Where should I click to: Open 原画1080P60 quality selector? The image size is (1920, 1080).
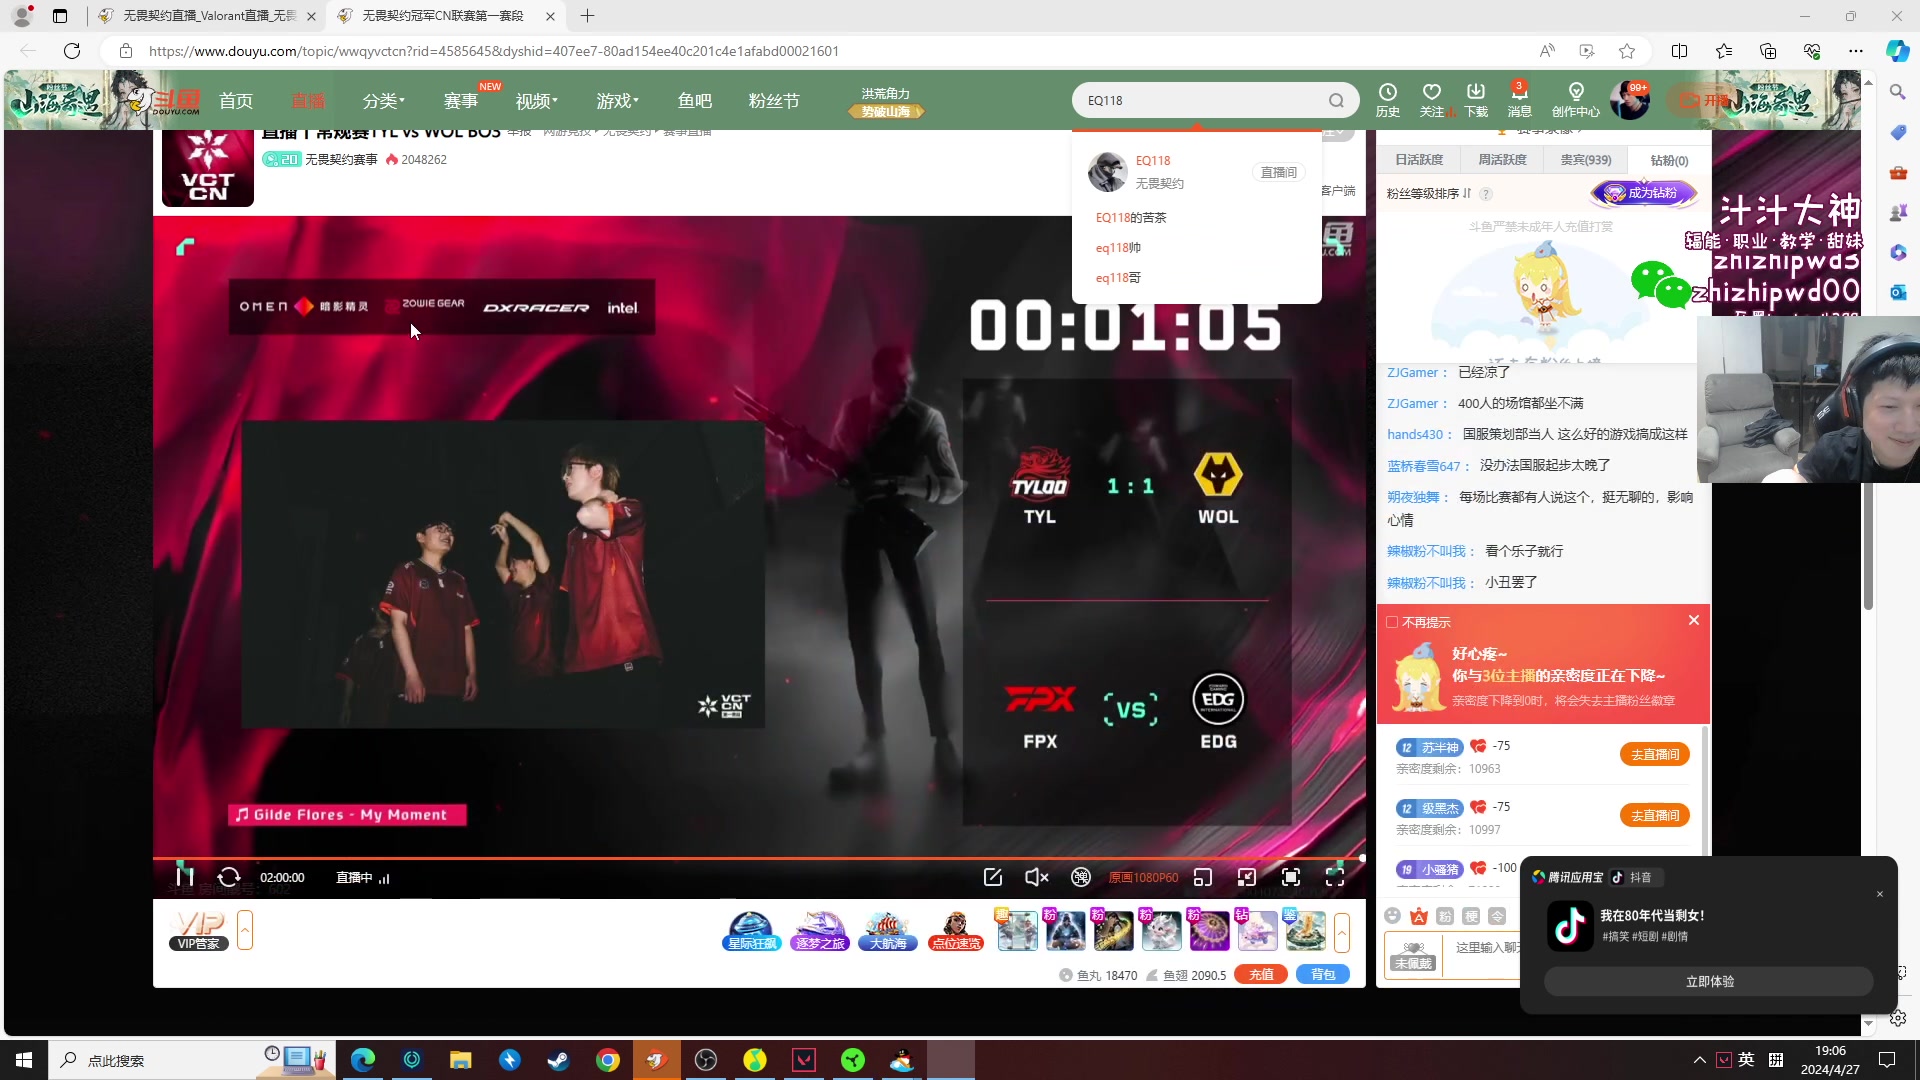pyautogui.click(x=1143, y=877)
